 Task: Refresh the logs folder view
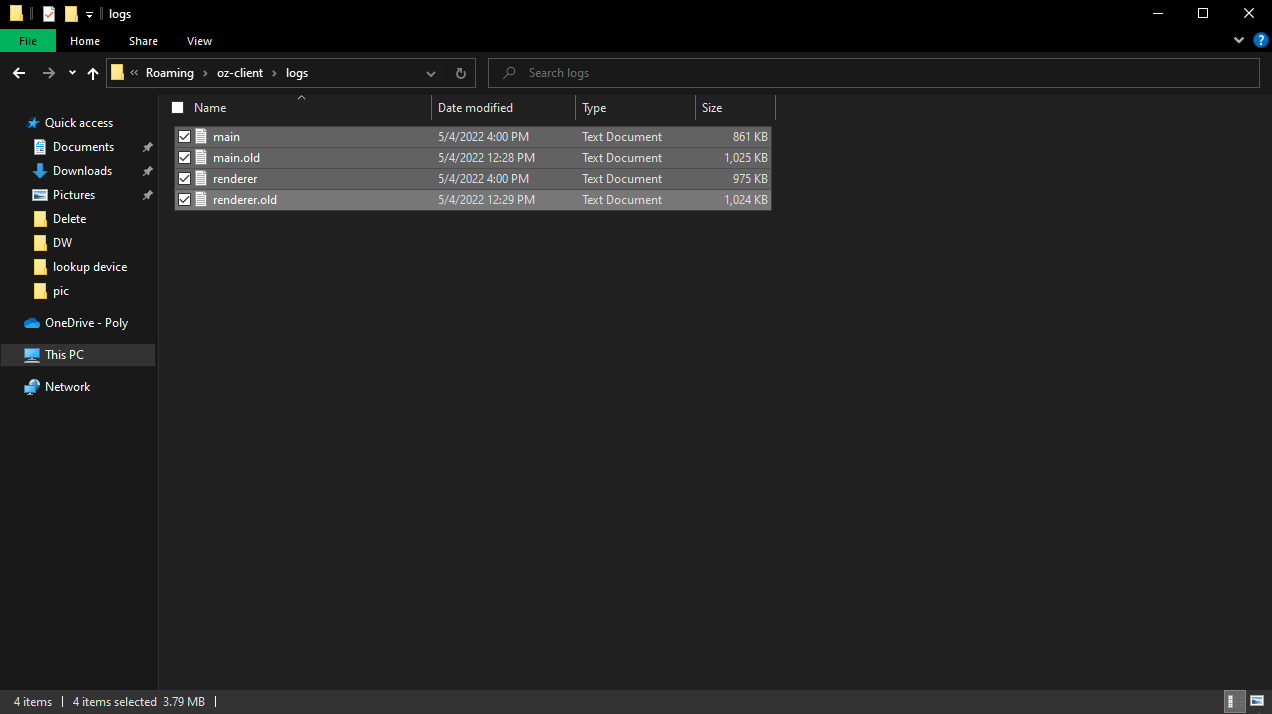point(459,72)
